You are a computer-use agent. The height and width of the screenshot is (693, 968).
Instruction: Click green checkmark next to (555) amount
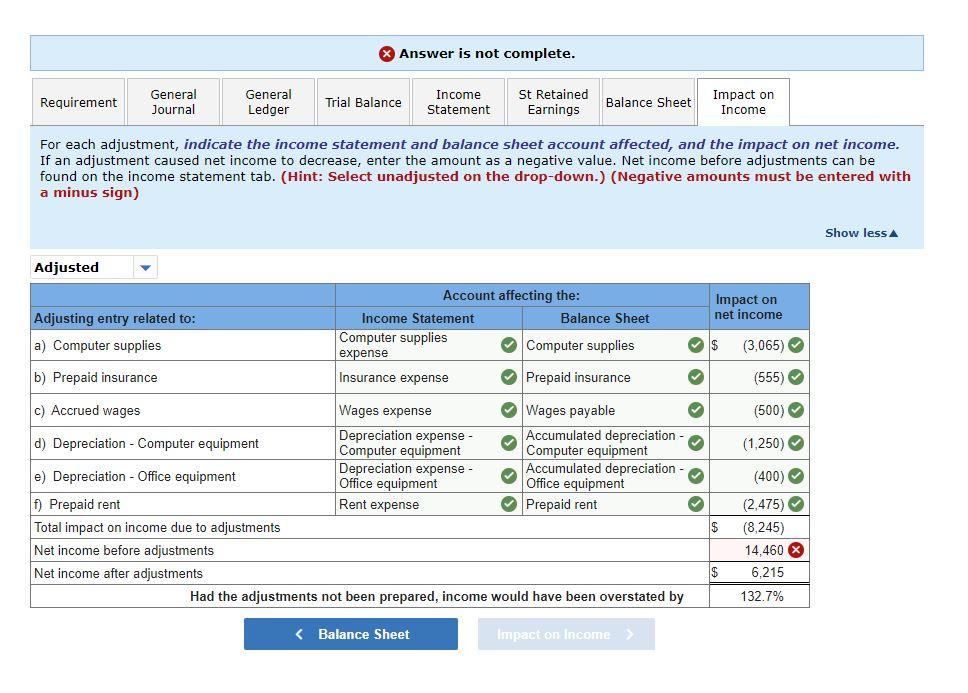pyautogui.click(x=796, y=377)
